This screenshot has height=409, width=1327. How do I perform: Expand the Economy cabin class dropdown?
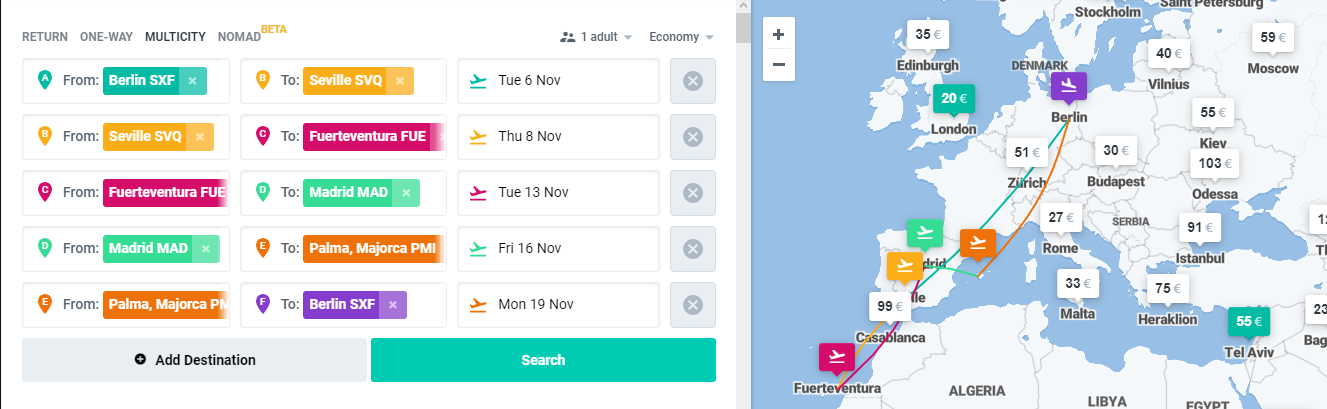click(681, 37)
